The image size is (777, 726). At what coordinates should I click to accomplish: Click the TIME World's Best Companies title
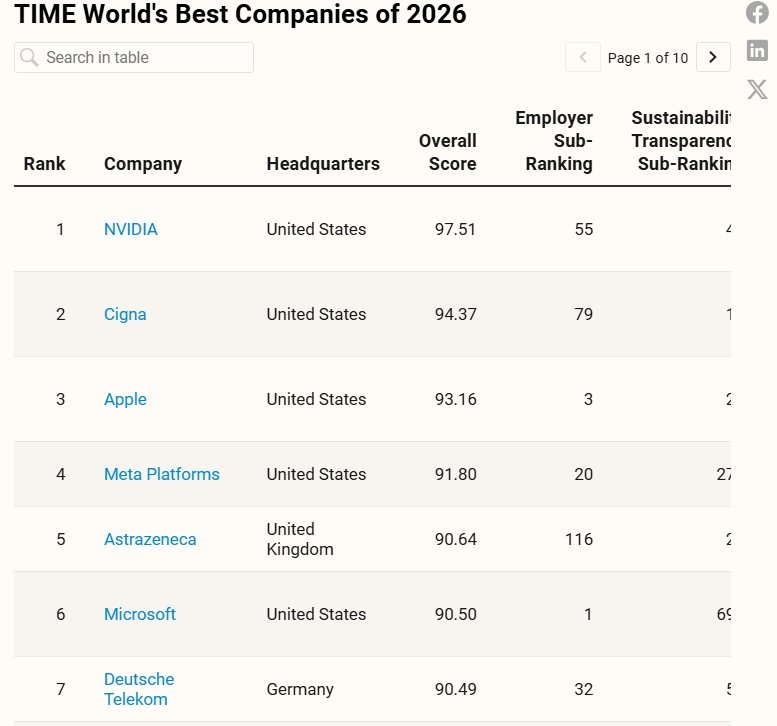[x=240, y=14]
